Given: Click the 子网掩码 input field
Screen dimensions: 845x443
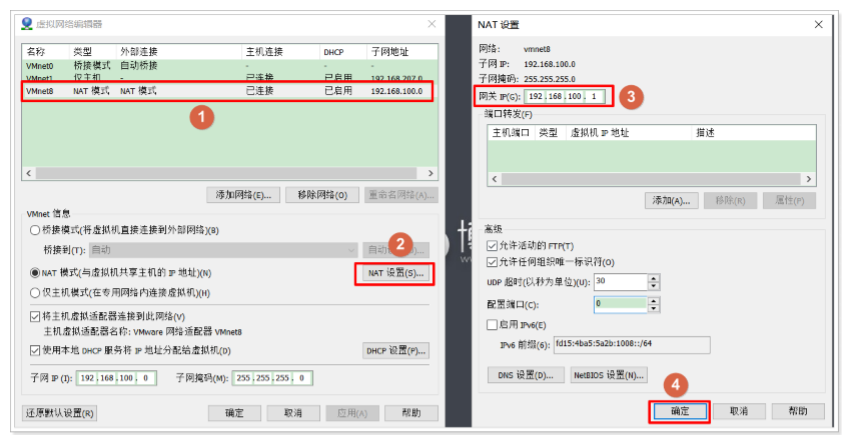Looking at the screenshot, I should point(272,378).
